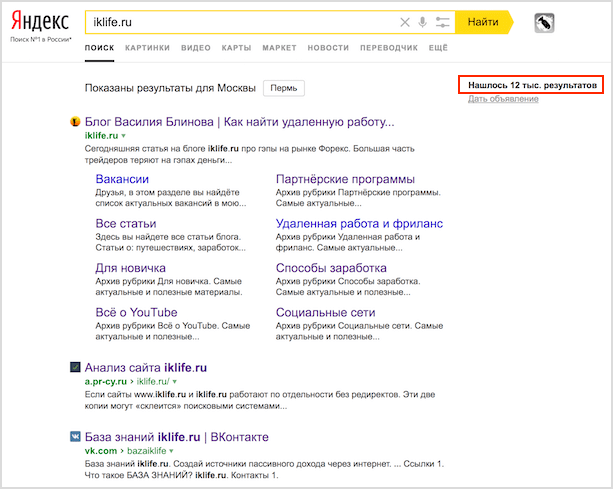
Task: Open the Анализ сайта iklife.ru result
Action: point(146,367)
